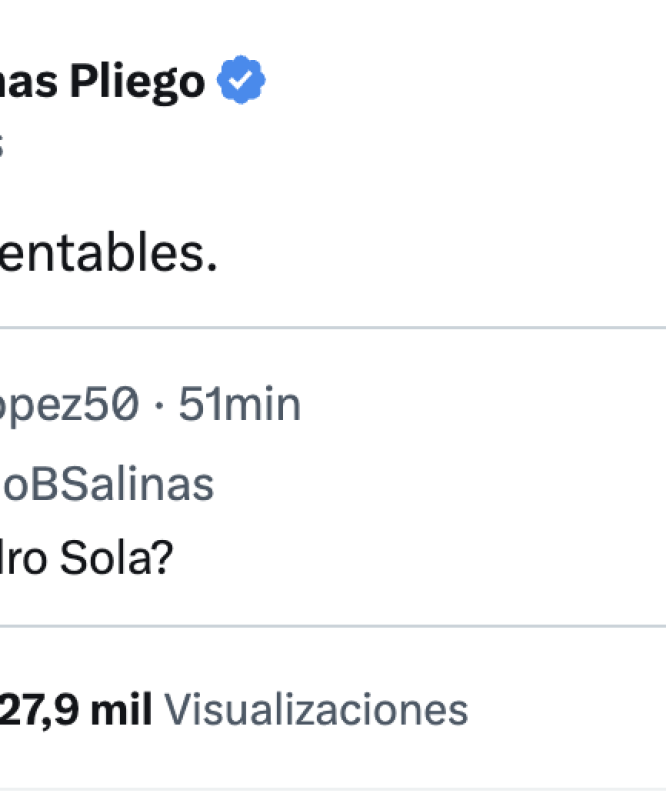Open the mentioned account ending 'oBSalinas'
Screen dimensions: 666x800
point(107,484)
